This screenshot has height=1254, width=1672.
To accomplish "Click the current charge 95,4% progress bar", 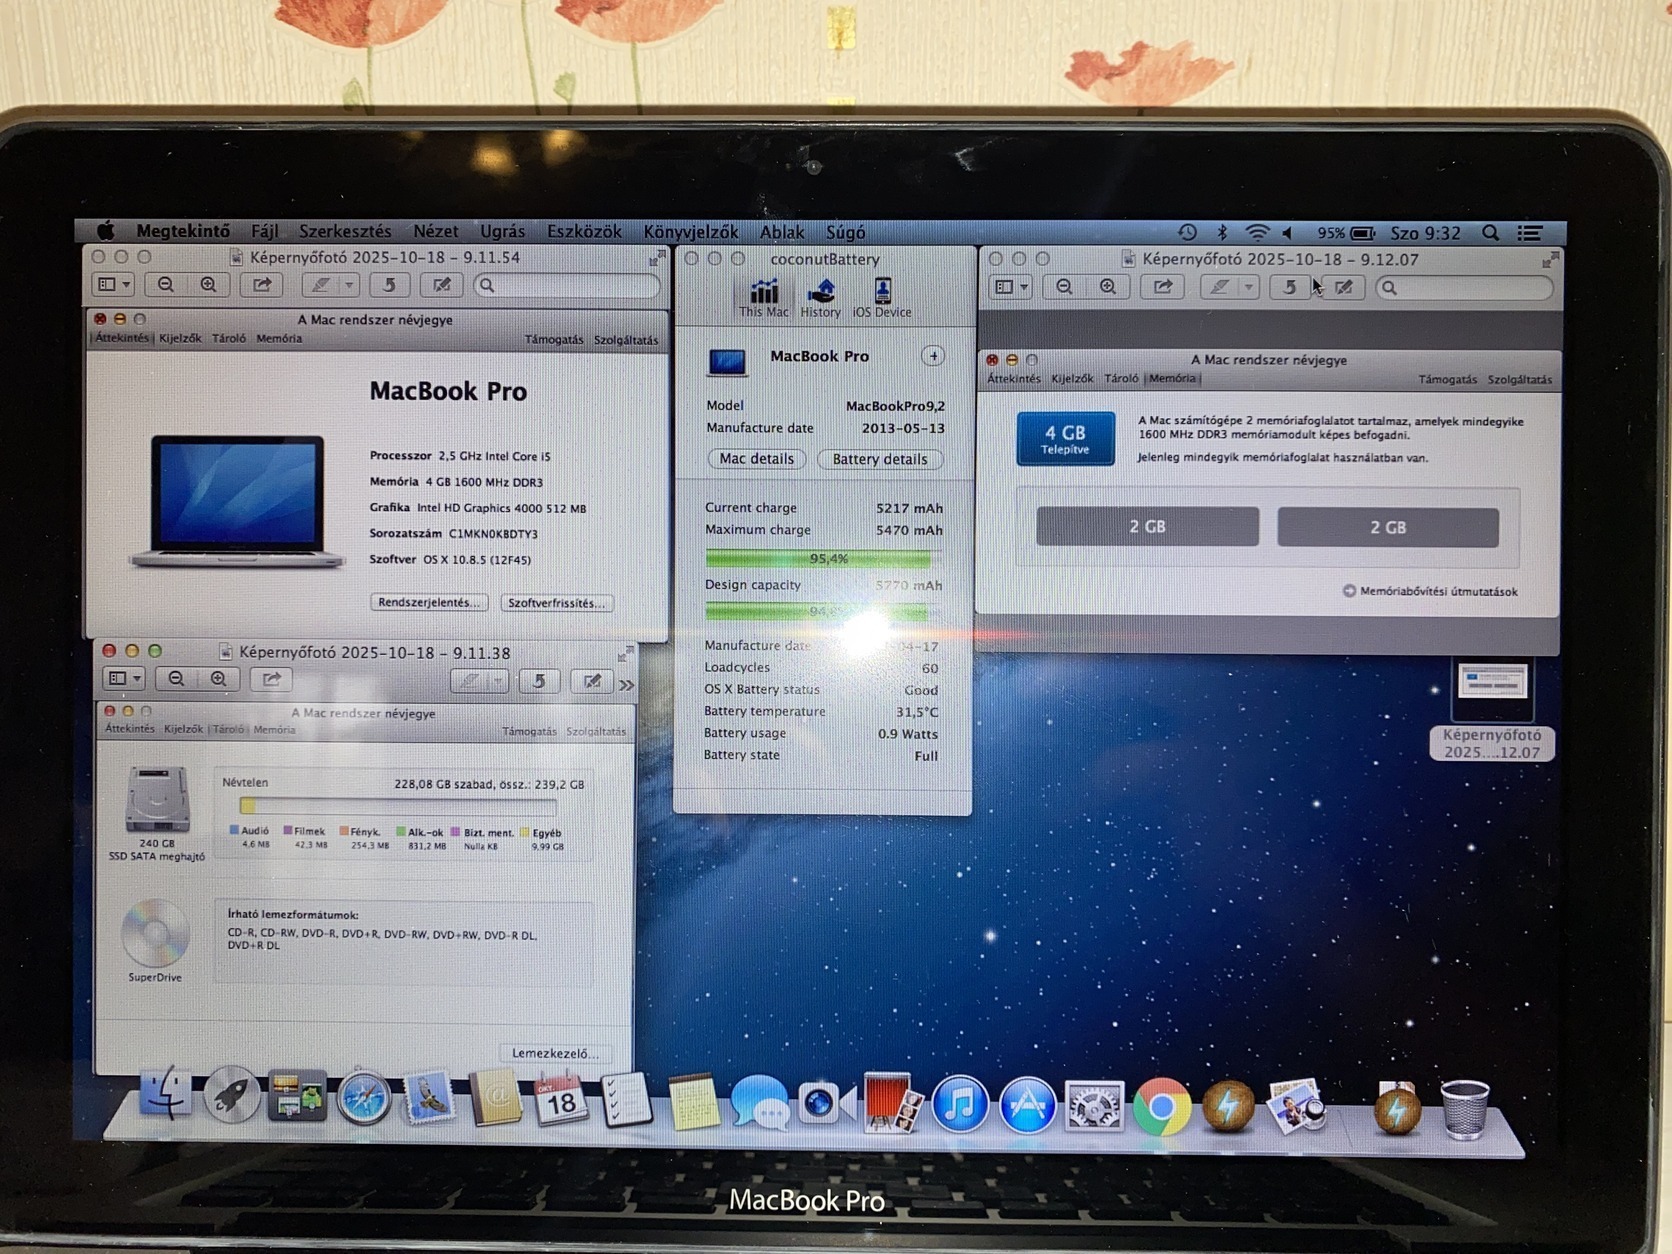I will click(x=824, y=558).
